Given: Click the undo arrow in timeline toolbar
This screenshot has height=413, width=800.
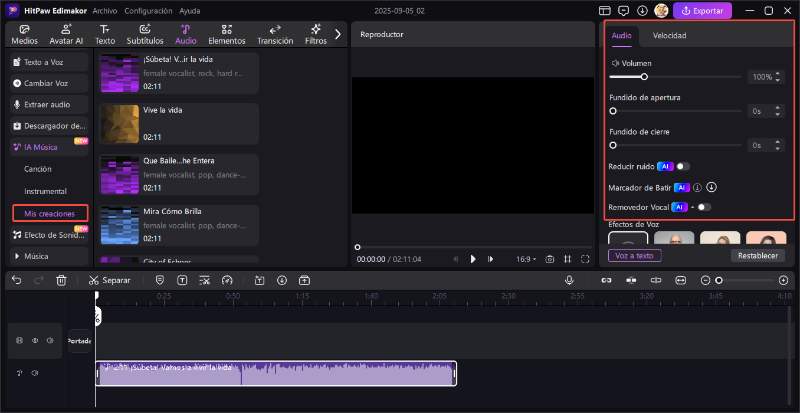Looking at the screenshot, I should point(17,280).
